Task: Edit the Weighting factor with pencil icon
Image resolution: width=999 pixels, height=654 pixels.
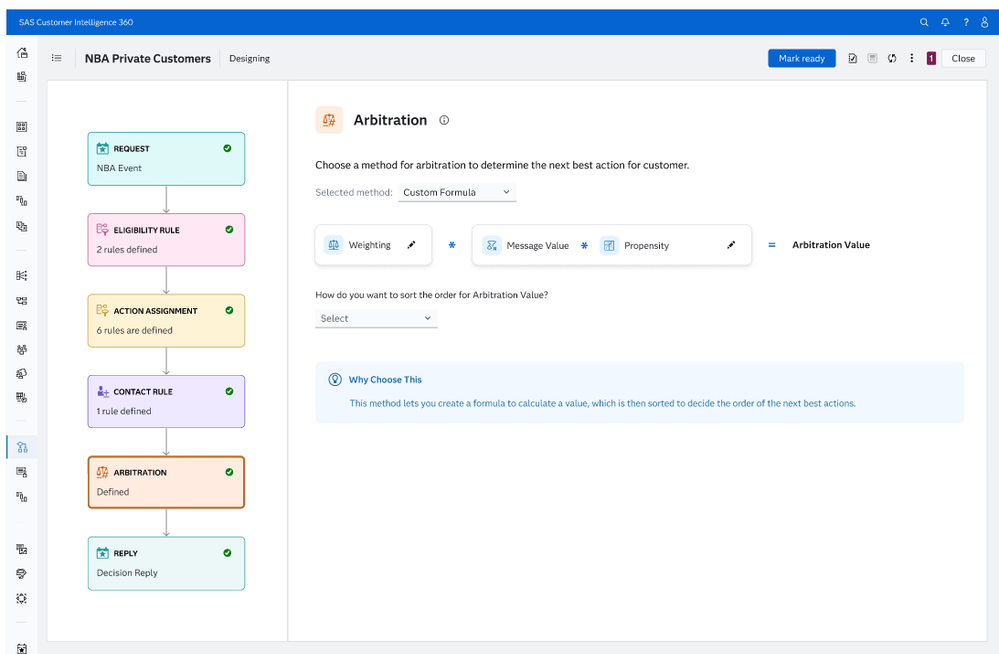Action: (x=412, y=245)
